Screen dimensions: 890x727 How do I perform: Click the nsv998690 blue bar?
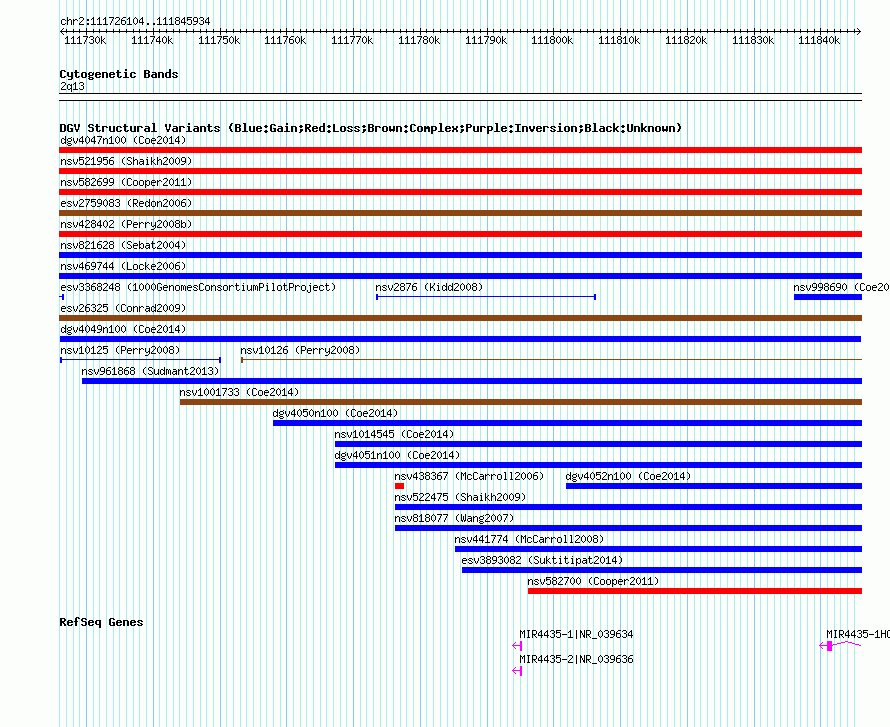[828, 297]
